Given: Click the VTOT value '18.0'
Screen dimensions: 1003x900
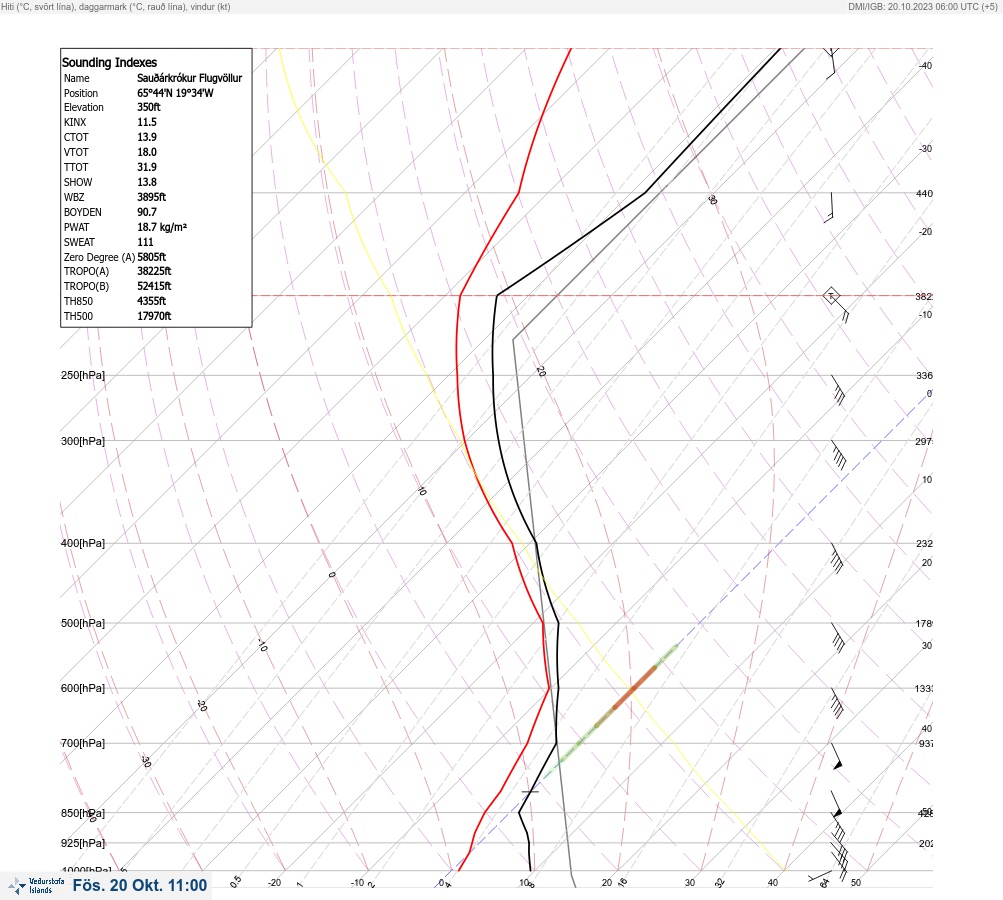Looking at the screenshot, I should (146, 152).
